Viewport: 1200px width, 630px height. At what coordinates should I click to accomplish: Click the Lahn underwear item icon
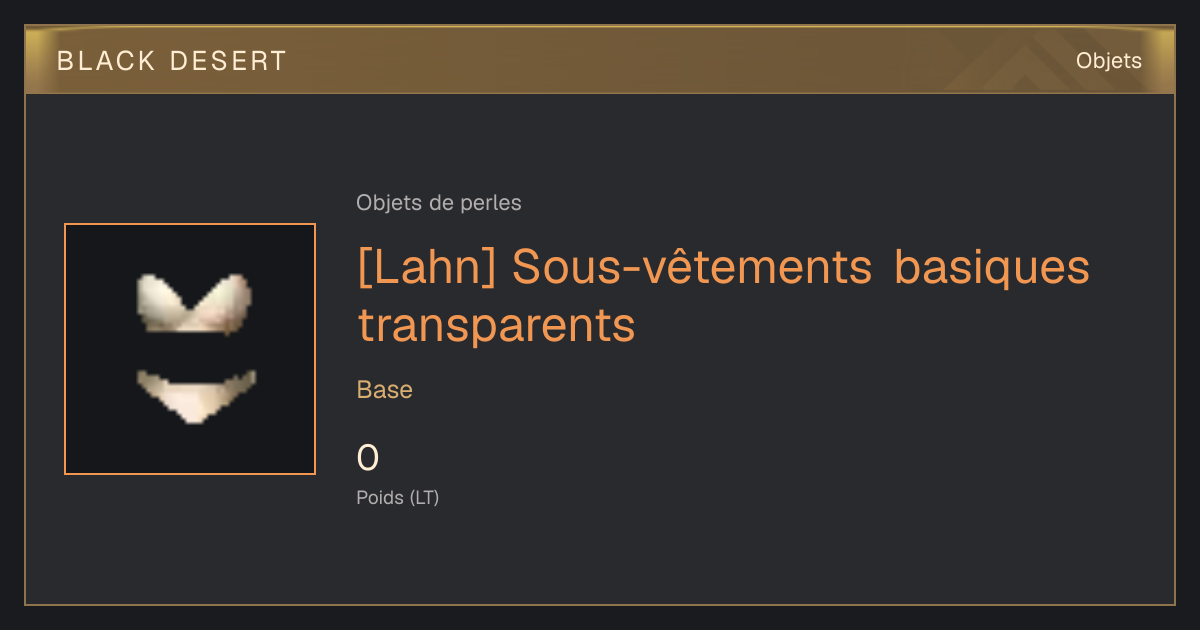tap(190, 349)
